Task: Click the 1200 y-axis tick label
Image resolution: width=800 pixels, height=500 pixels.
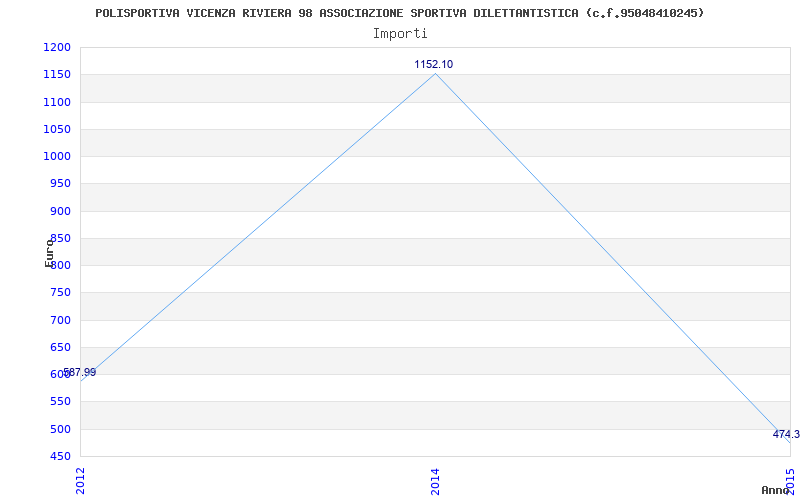Action: [57, 47]
